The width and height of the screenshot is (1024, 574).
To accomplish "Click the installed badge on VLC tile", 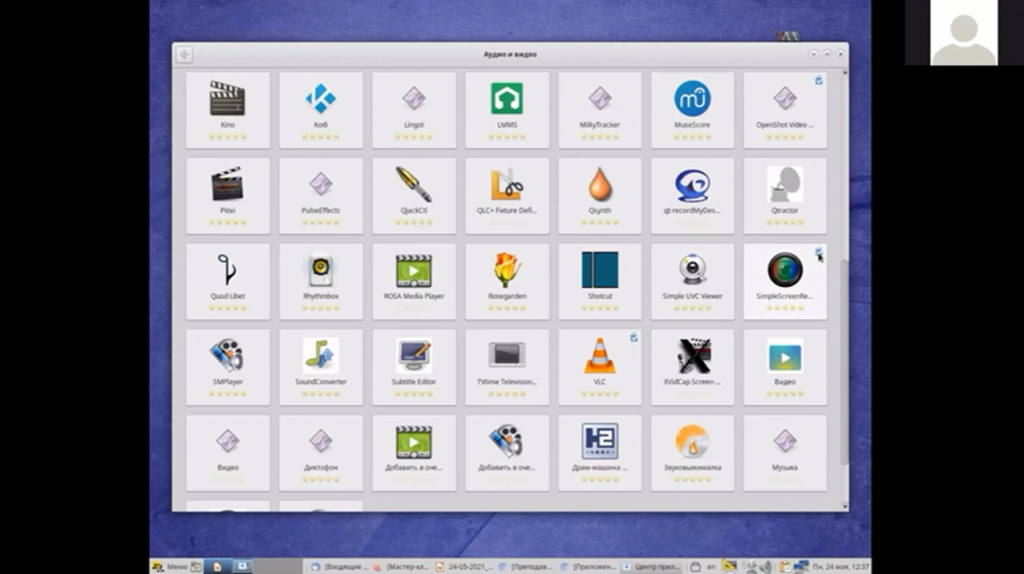I will (633, 338).
